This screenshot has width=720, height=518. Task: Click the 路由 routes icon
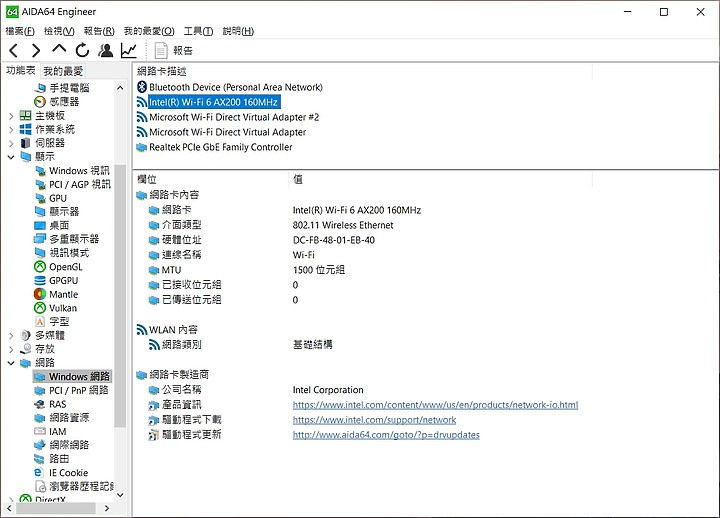[40, 459]
